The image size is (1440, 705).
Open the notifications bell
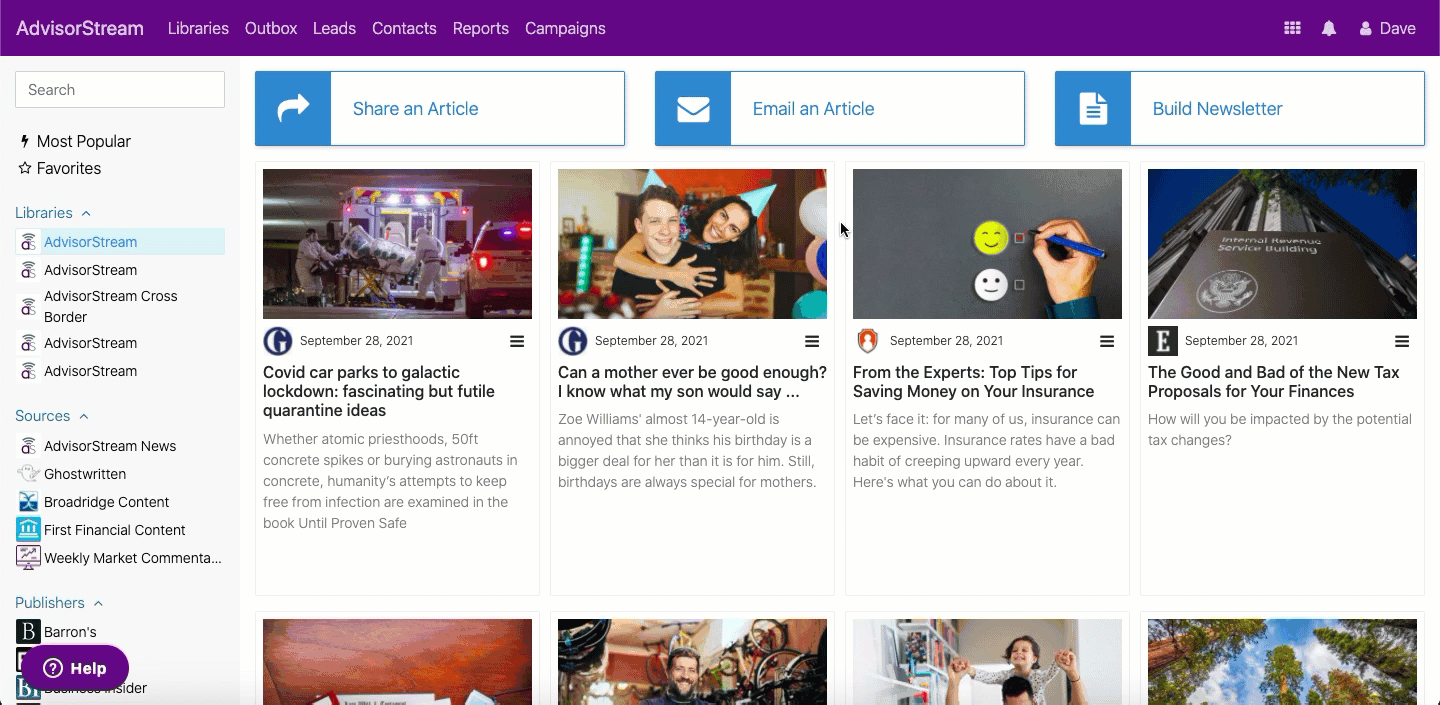pyautogui.click(x=1329, y=29)
